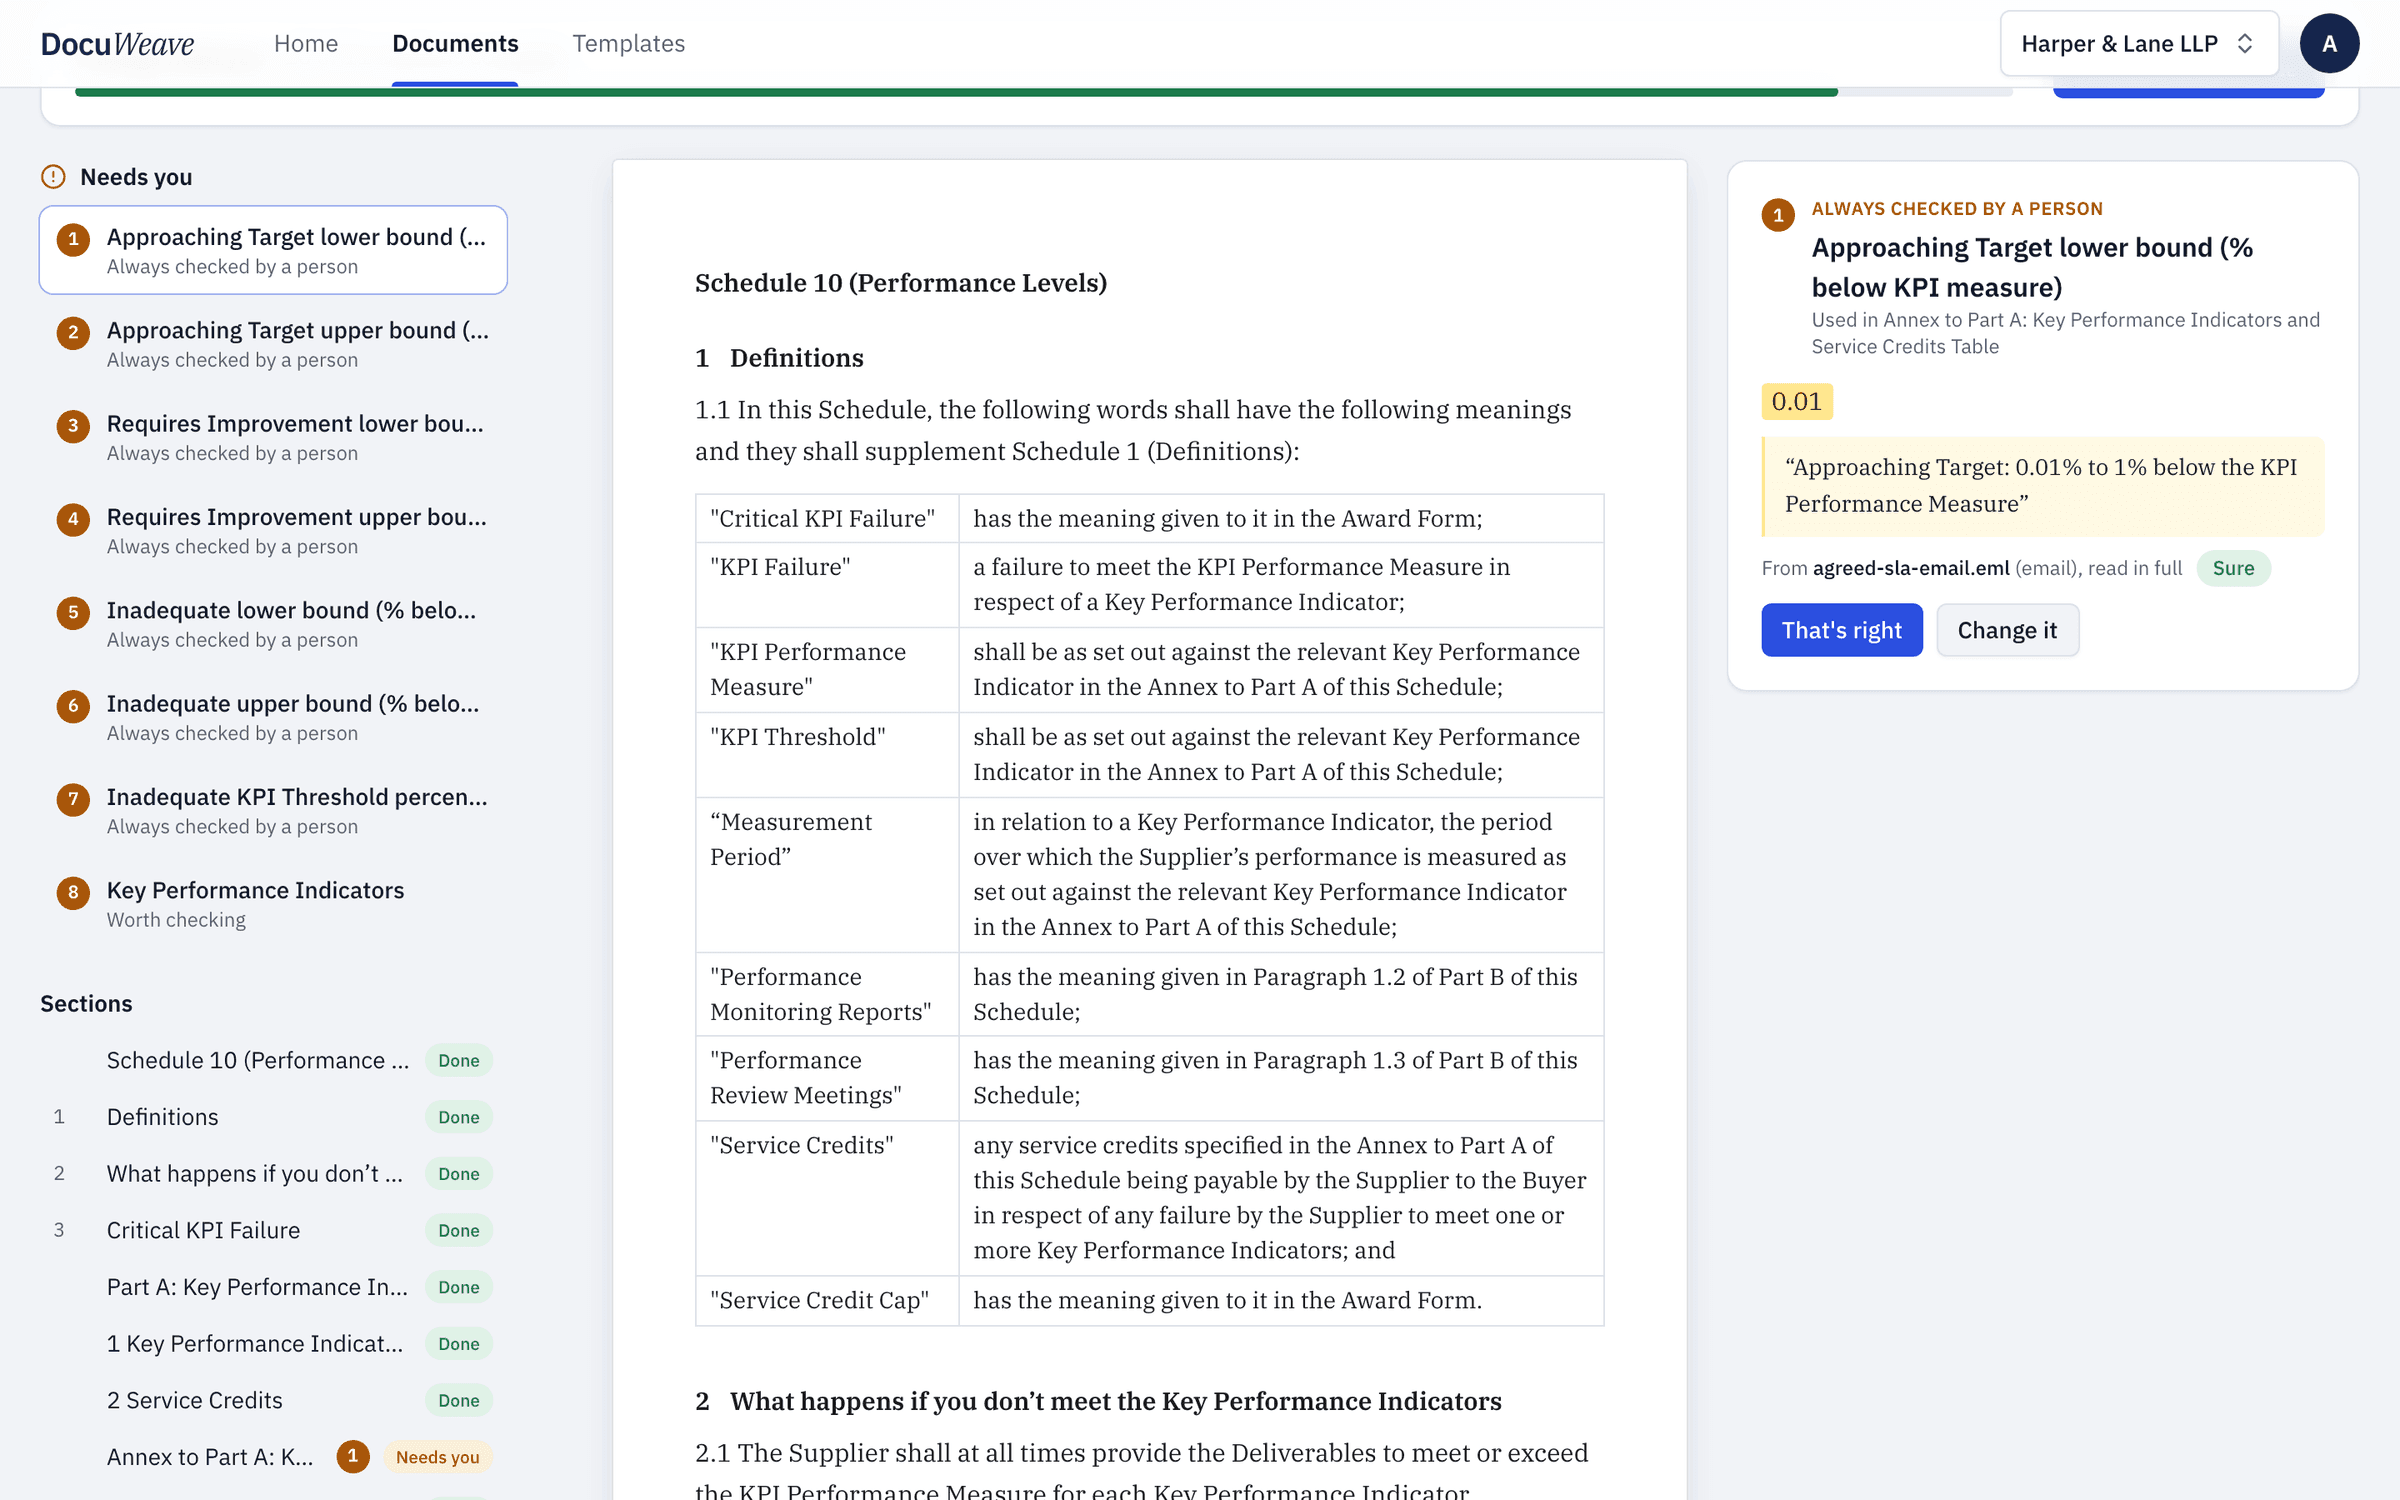Open agreed-sla-email.eml source link

1910,568
